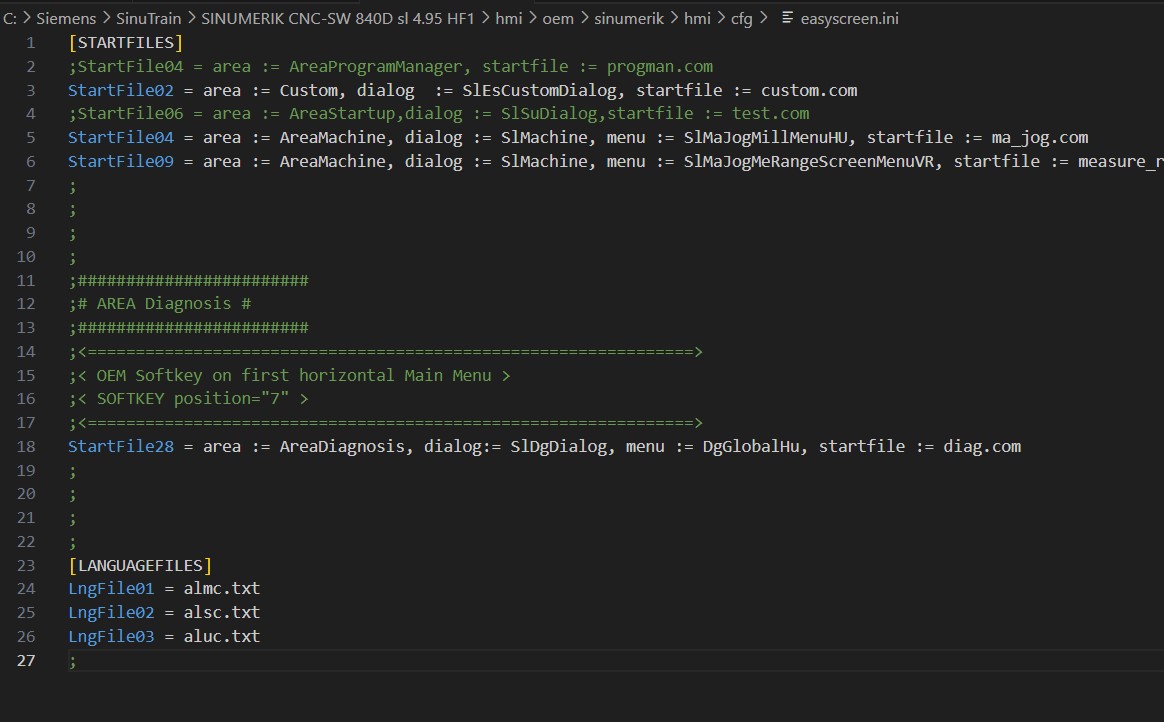Click the C: drive breadcrumb

(x=10, y=19)
